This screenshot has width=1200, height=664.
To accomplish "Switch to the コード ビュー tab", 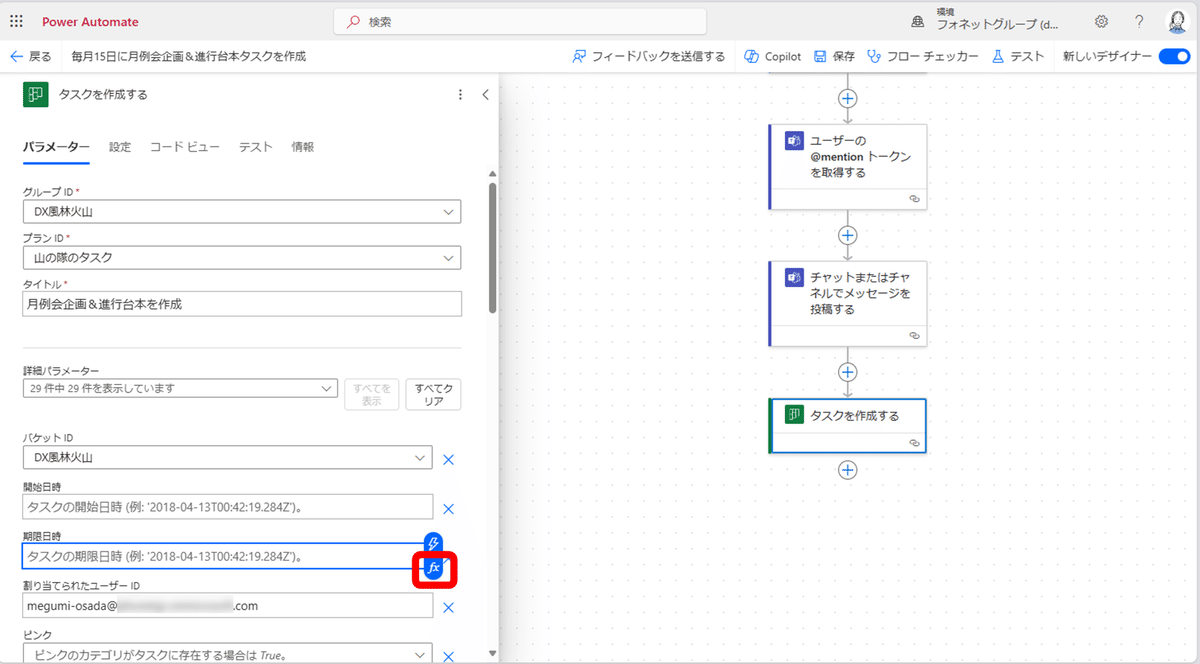I will point(185,147).
